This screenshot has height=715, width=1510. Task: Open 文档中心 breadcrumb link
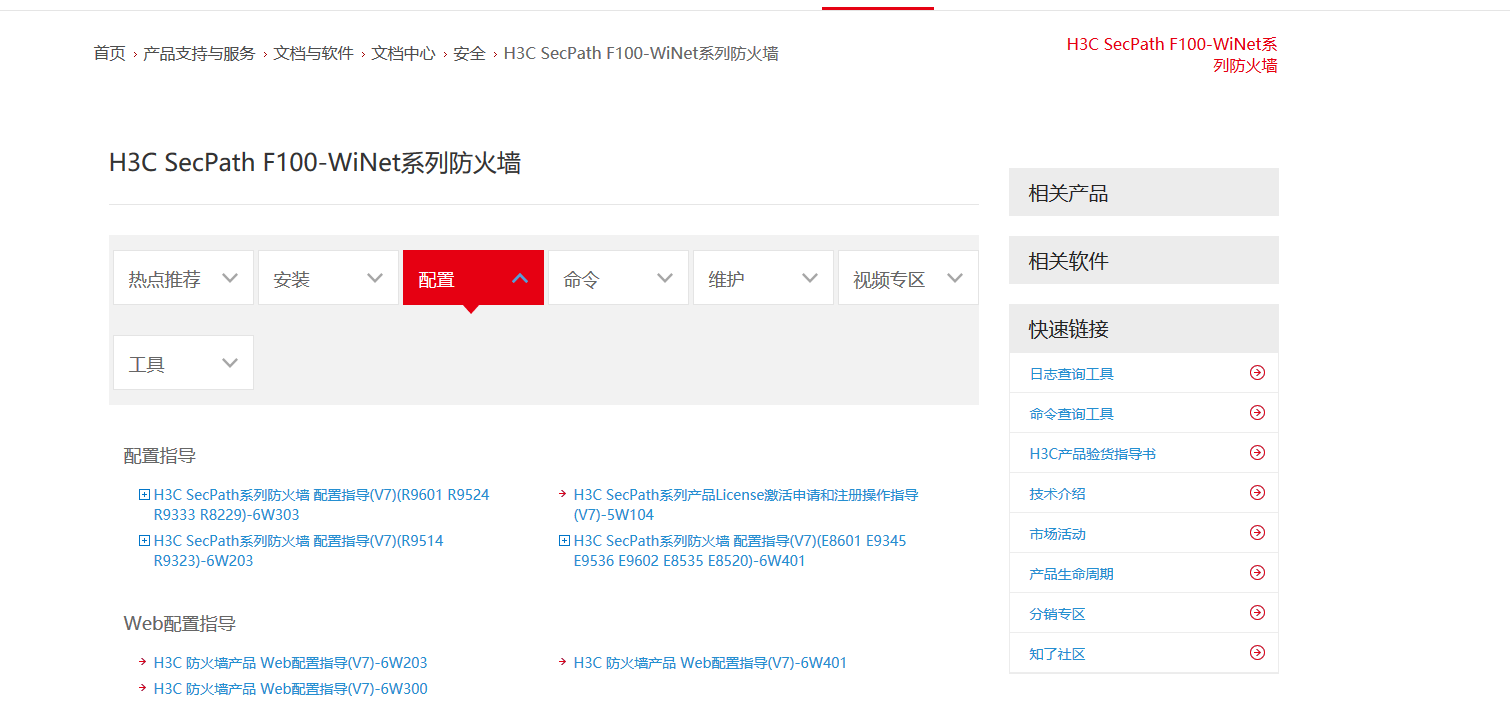point(404,53)
